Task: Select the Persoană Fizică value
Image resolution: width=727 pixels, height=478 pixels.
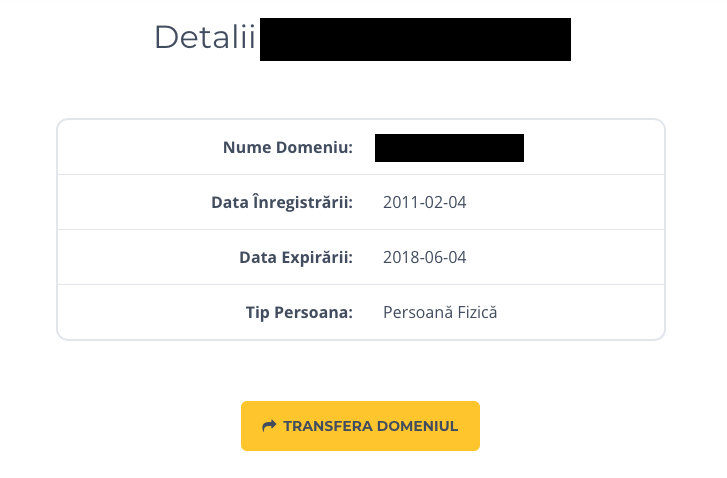Action: coord(440,313)
